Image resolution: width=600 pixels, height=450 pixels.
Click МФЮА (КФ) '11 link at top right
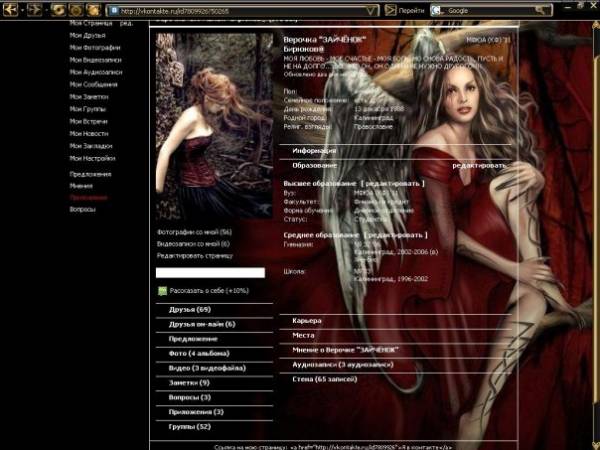(x=488, y=40)
